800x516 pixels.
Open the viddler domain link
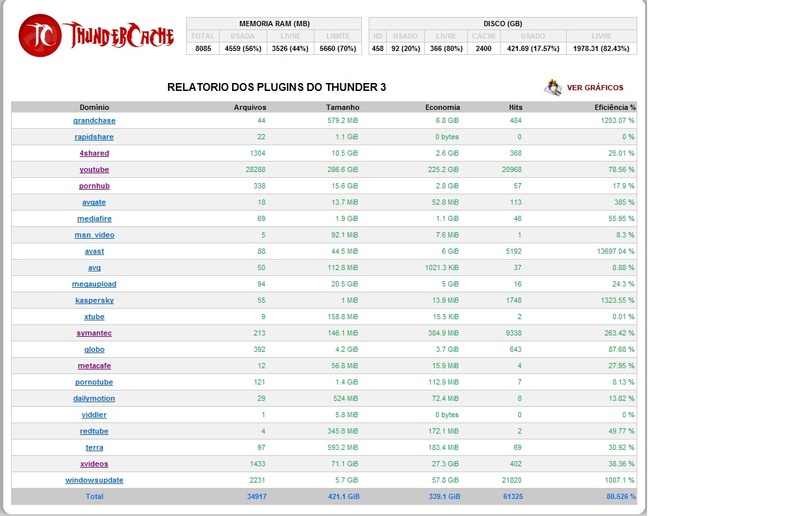pyautogui.click(x=94, y=414)
